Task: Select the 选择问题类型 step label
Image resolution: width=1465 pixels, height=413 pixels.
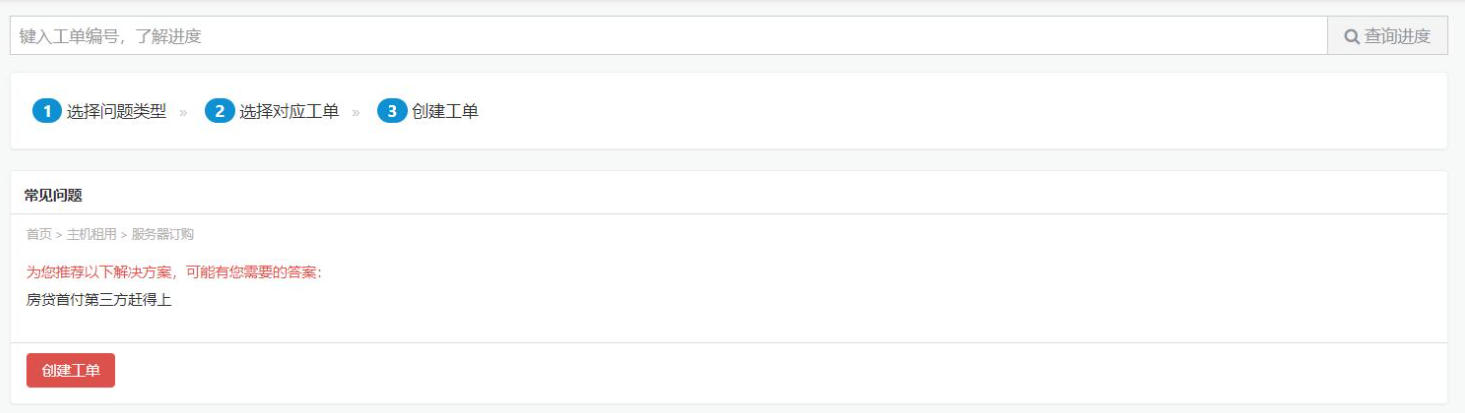Action: pyautogui.click(x=116, y=111)
